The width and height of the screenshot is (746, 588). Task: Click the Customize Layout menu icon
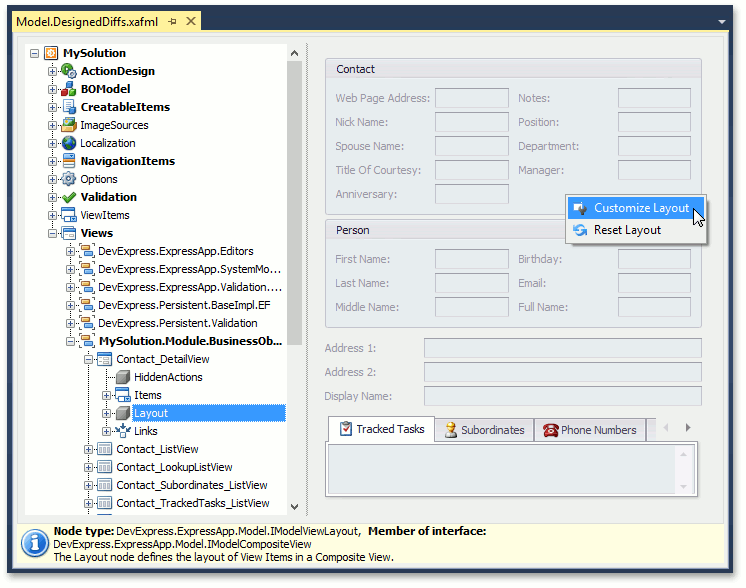[580, 208]
